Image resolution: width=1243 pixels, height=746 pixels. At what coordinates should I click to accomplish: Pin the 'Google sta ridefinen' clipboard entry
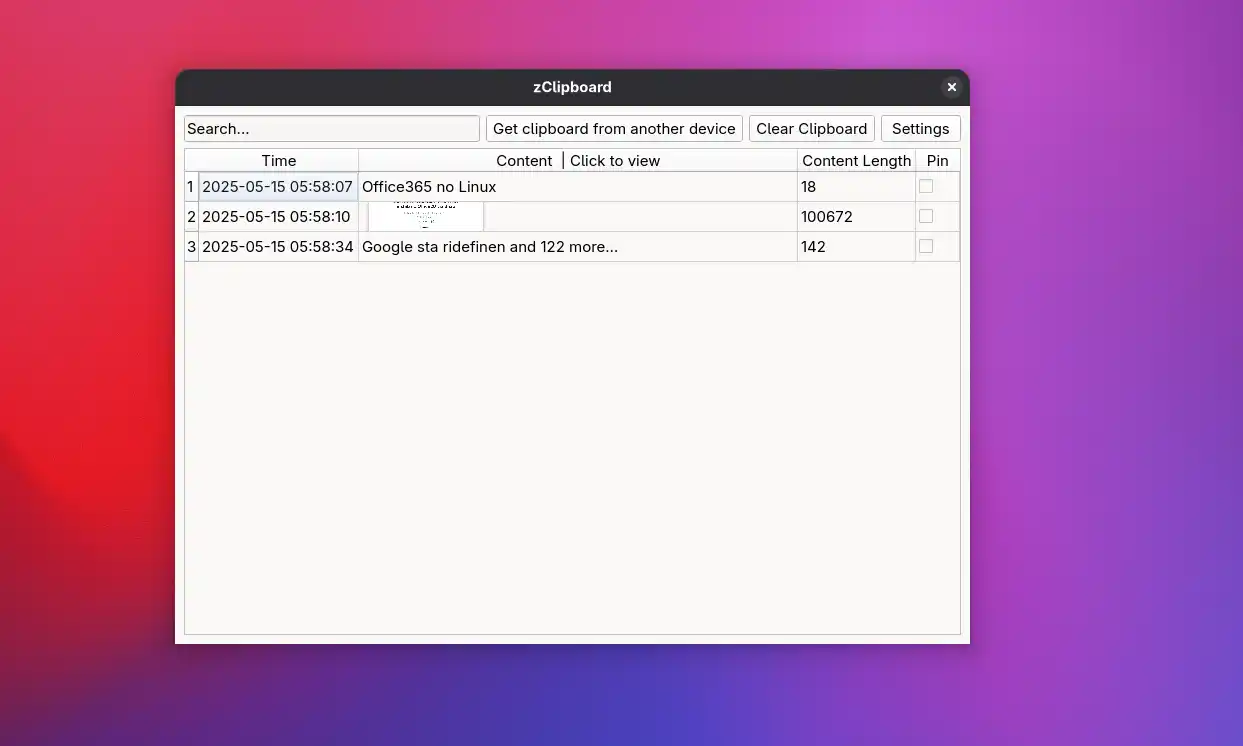pos(926,246)
